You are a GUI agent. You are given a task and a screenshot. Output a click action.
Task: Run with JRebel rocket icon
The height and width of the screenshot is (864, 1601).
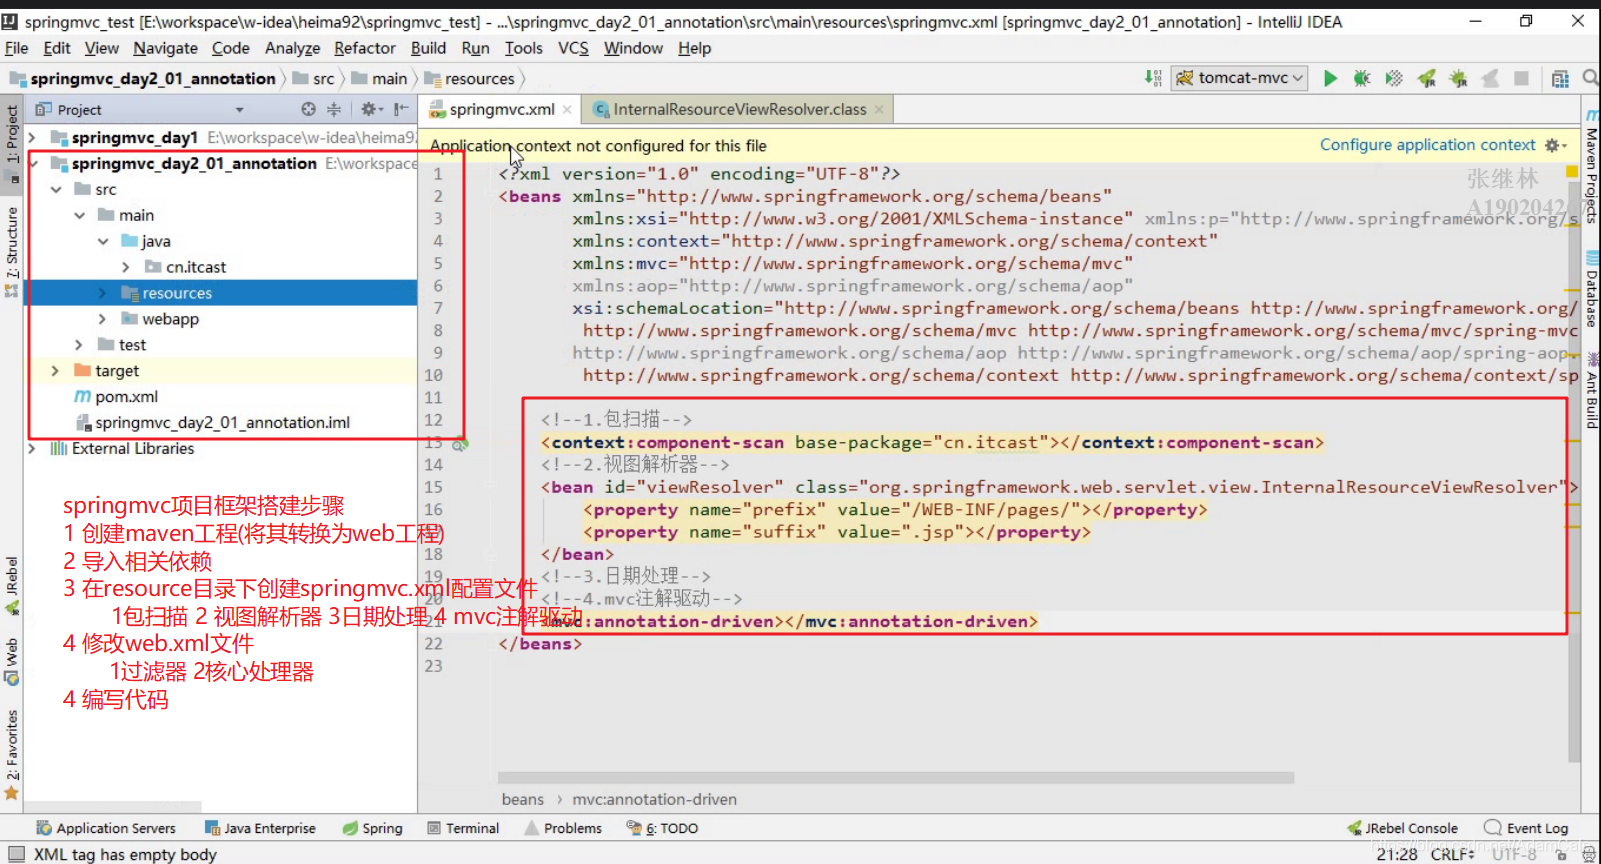(x=1426, y=78)
